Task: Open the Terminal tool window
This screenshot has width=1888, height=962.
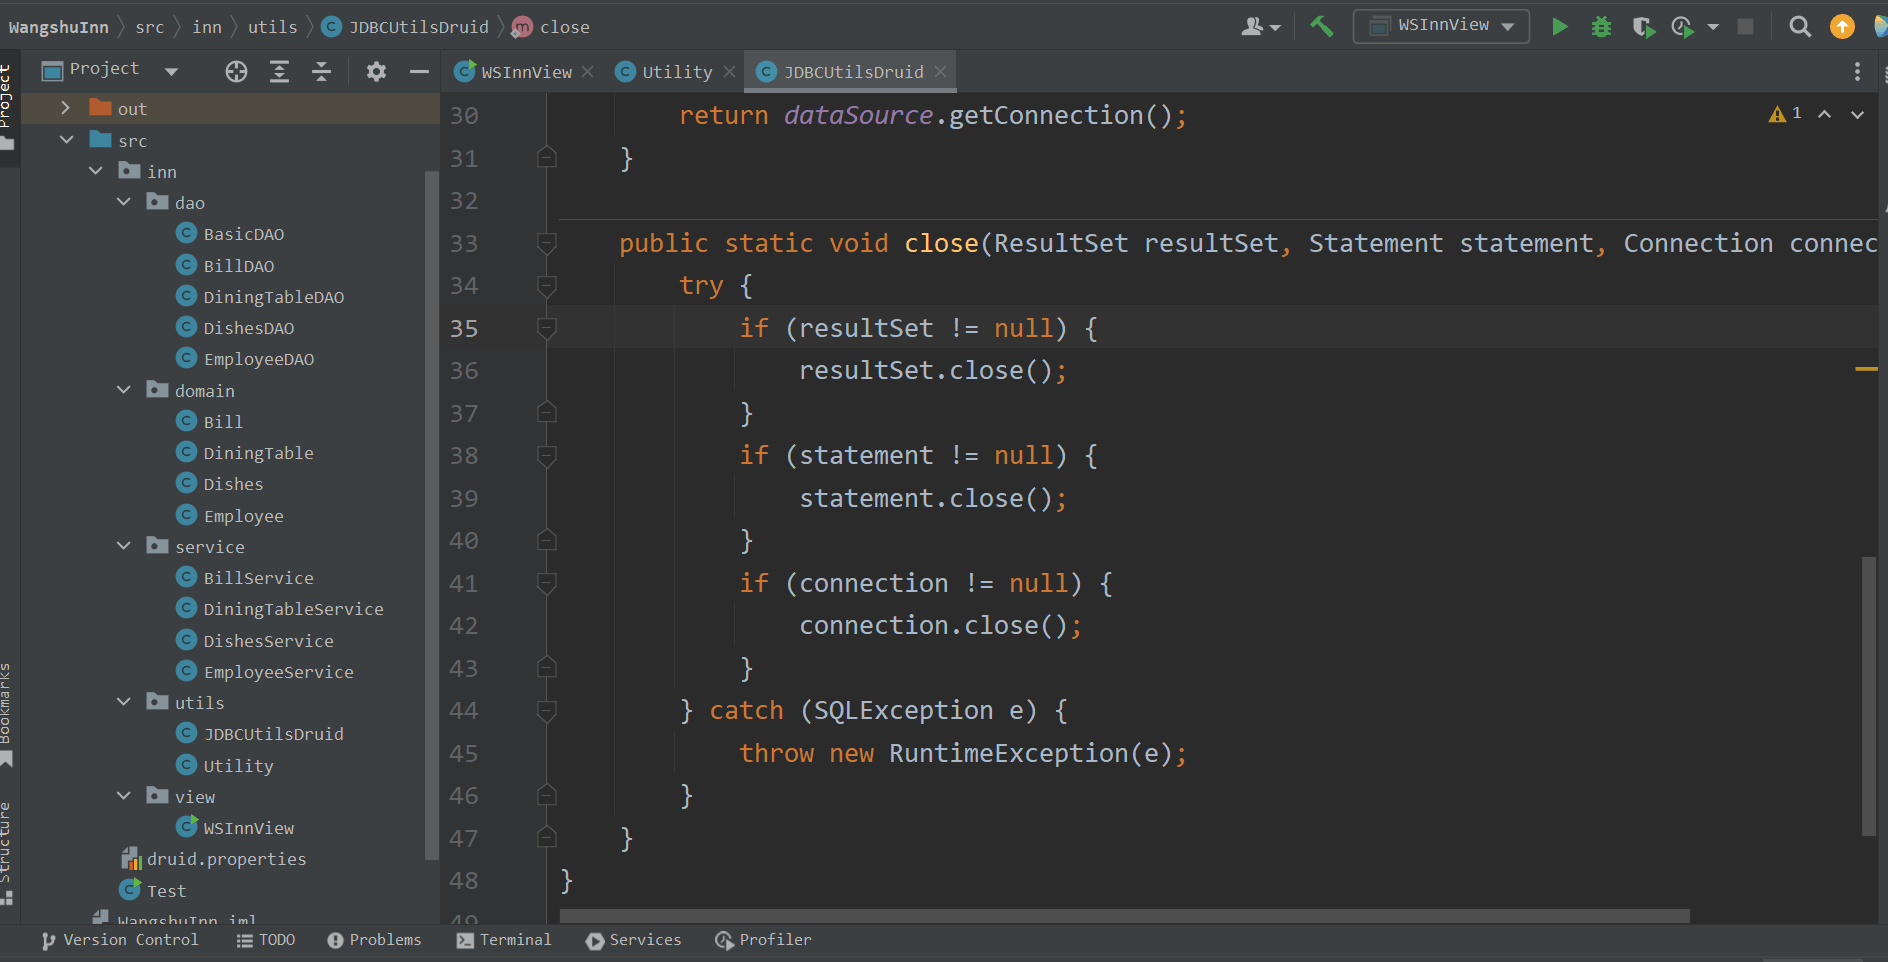Action: 504,940
